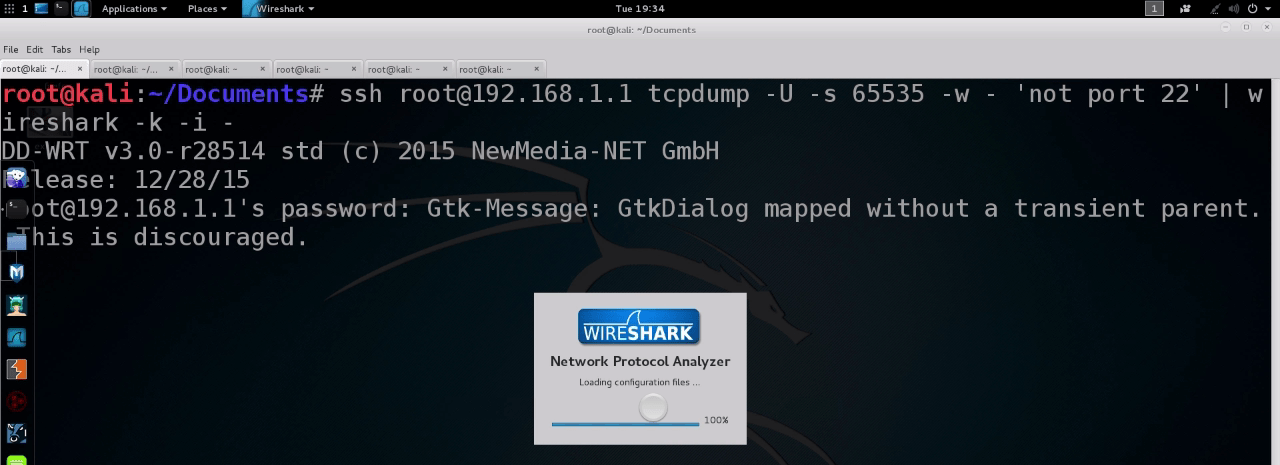Image resolution: width=1280 pixels, height=465 pixels.
Task: Open the Applications menu
Action: tap(134, 8)
